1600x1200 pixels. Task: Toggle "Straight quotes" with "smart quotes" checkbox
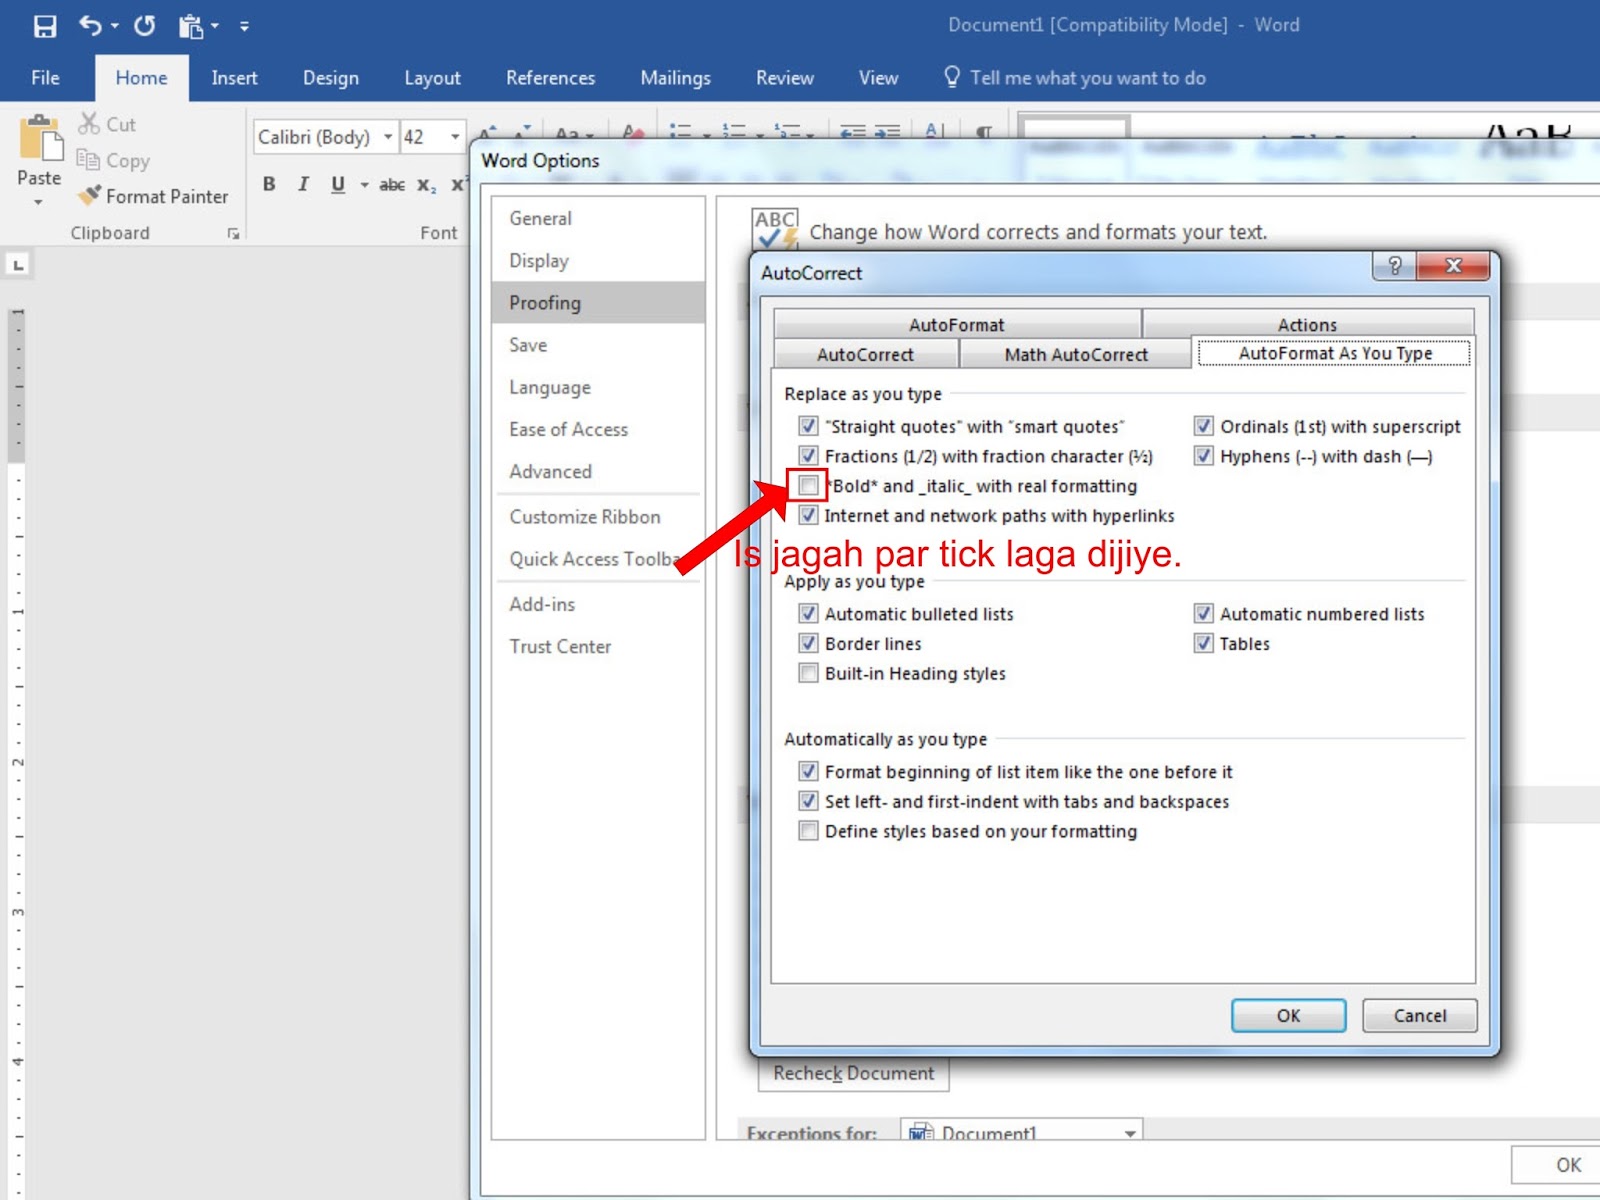808,426
